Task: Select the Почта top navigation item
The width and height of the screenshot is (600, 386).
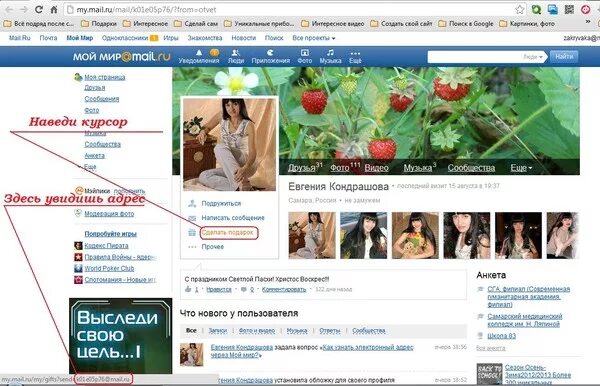Action: point(48,38)
